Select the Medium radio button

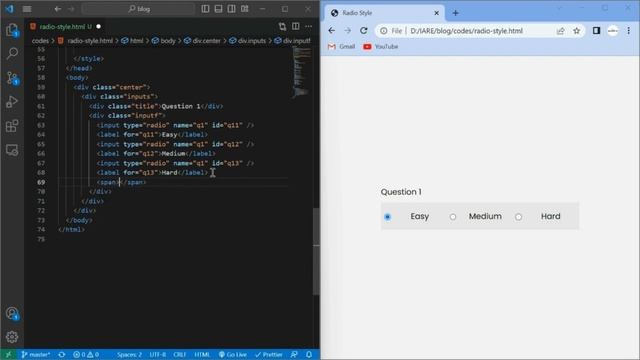click(x=453, y=217)
